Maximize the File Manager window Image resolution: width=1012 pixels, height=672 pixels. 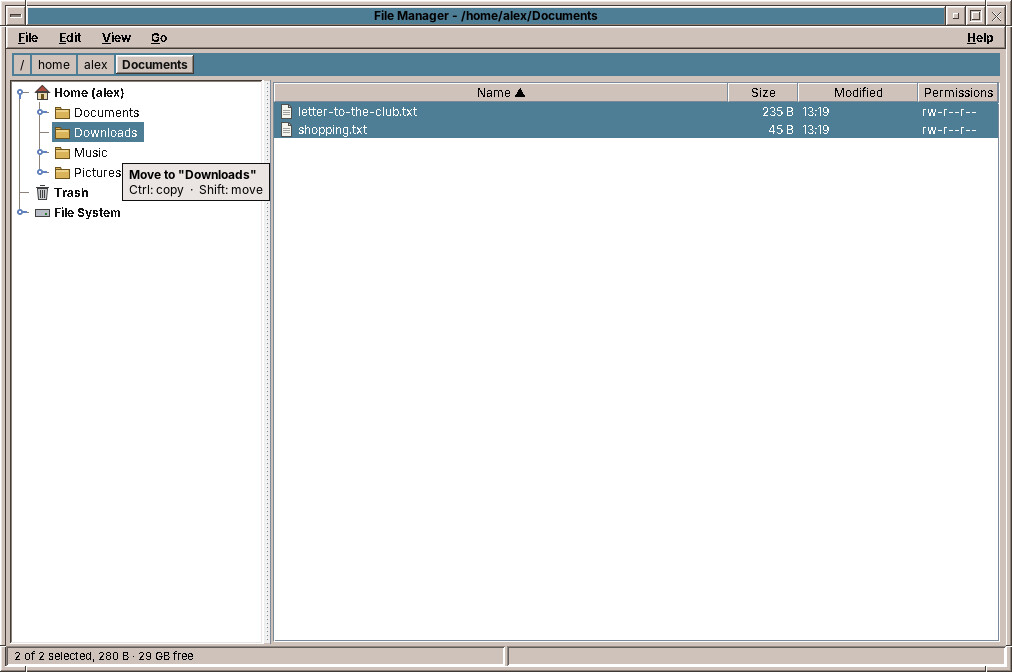tap(976, 15)
